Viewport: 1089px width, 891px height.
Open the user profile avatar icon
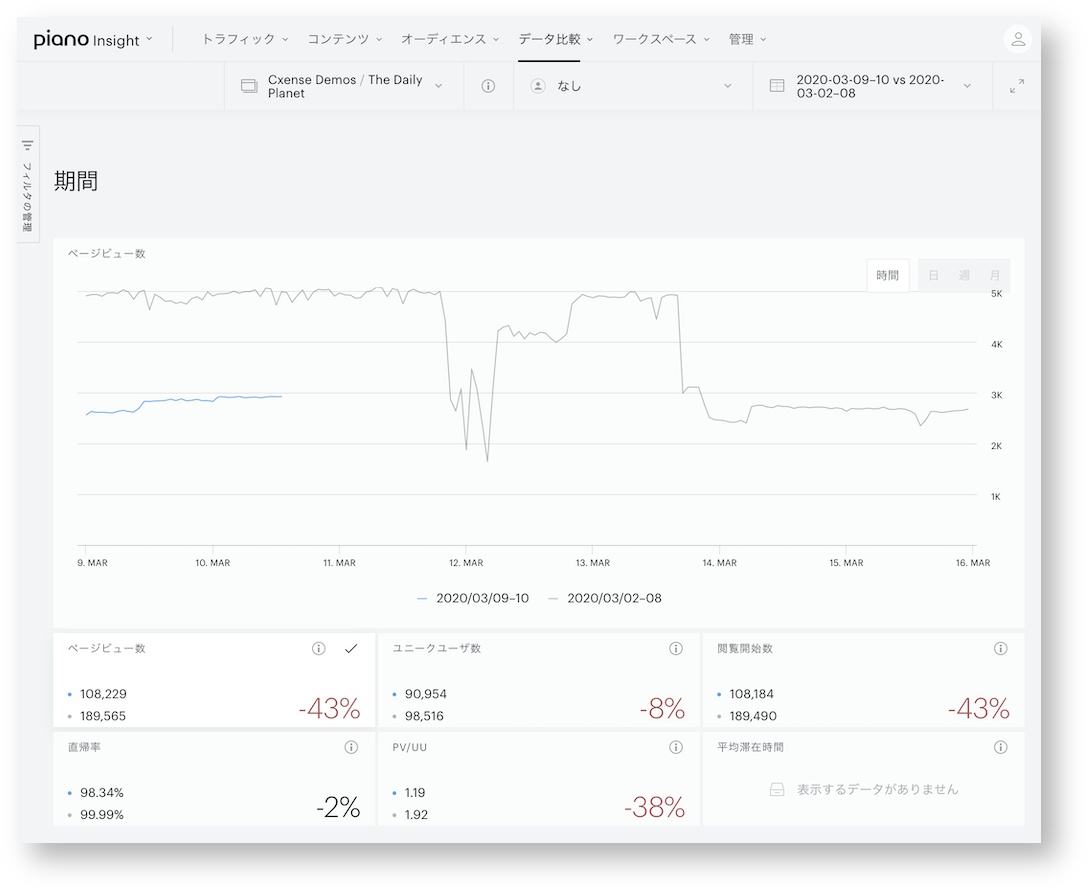1017,39
